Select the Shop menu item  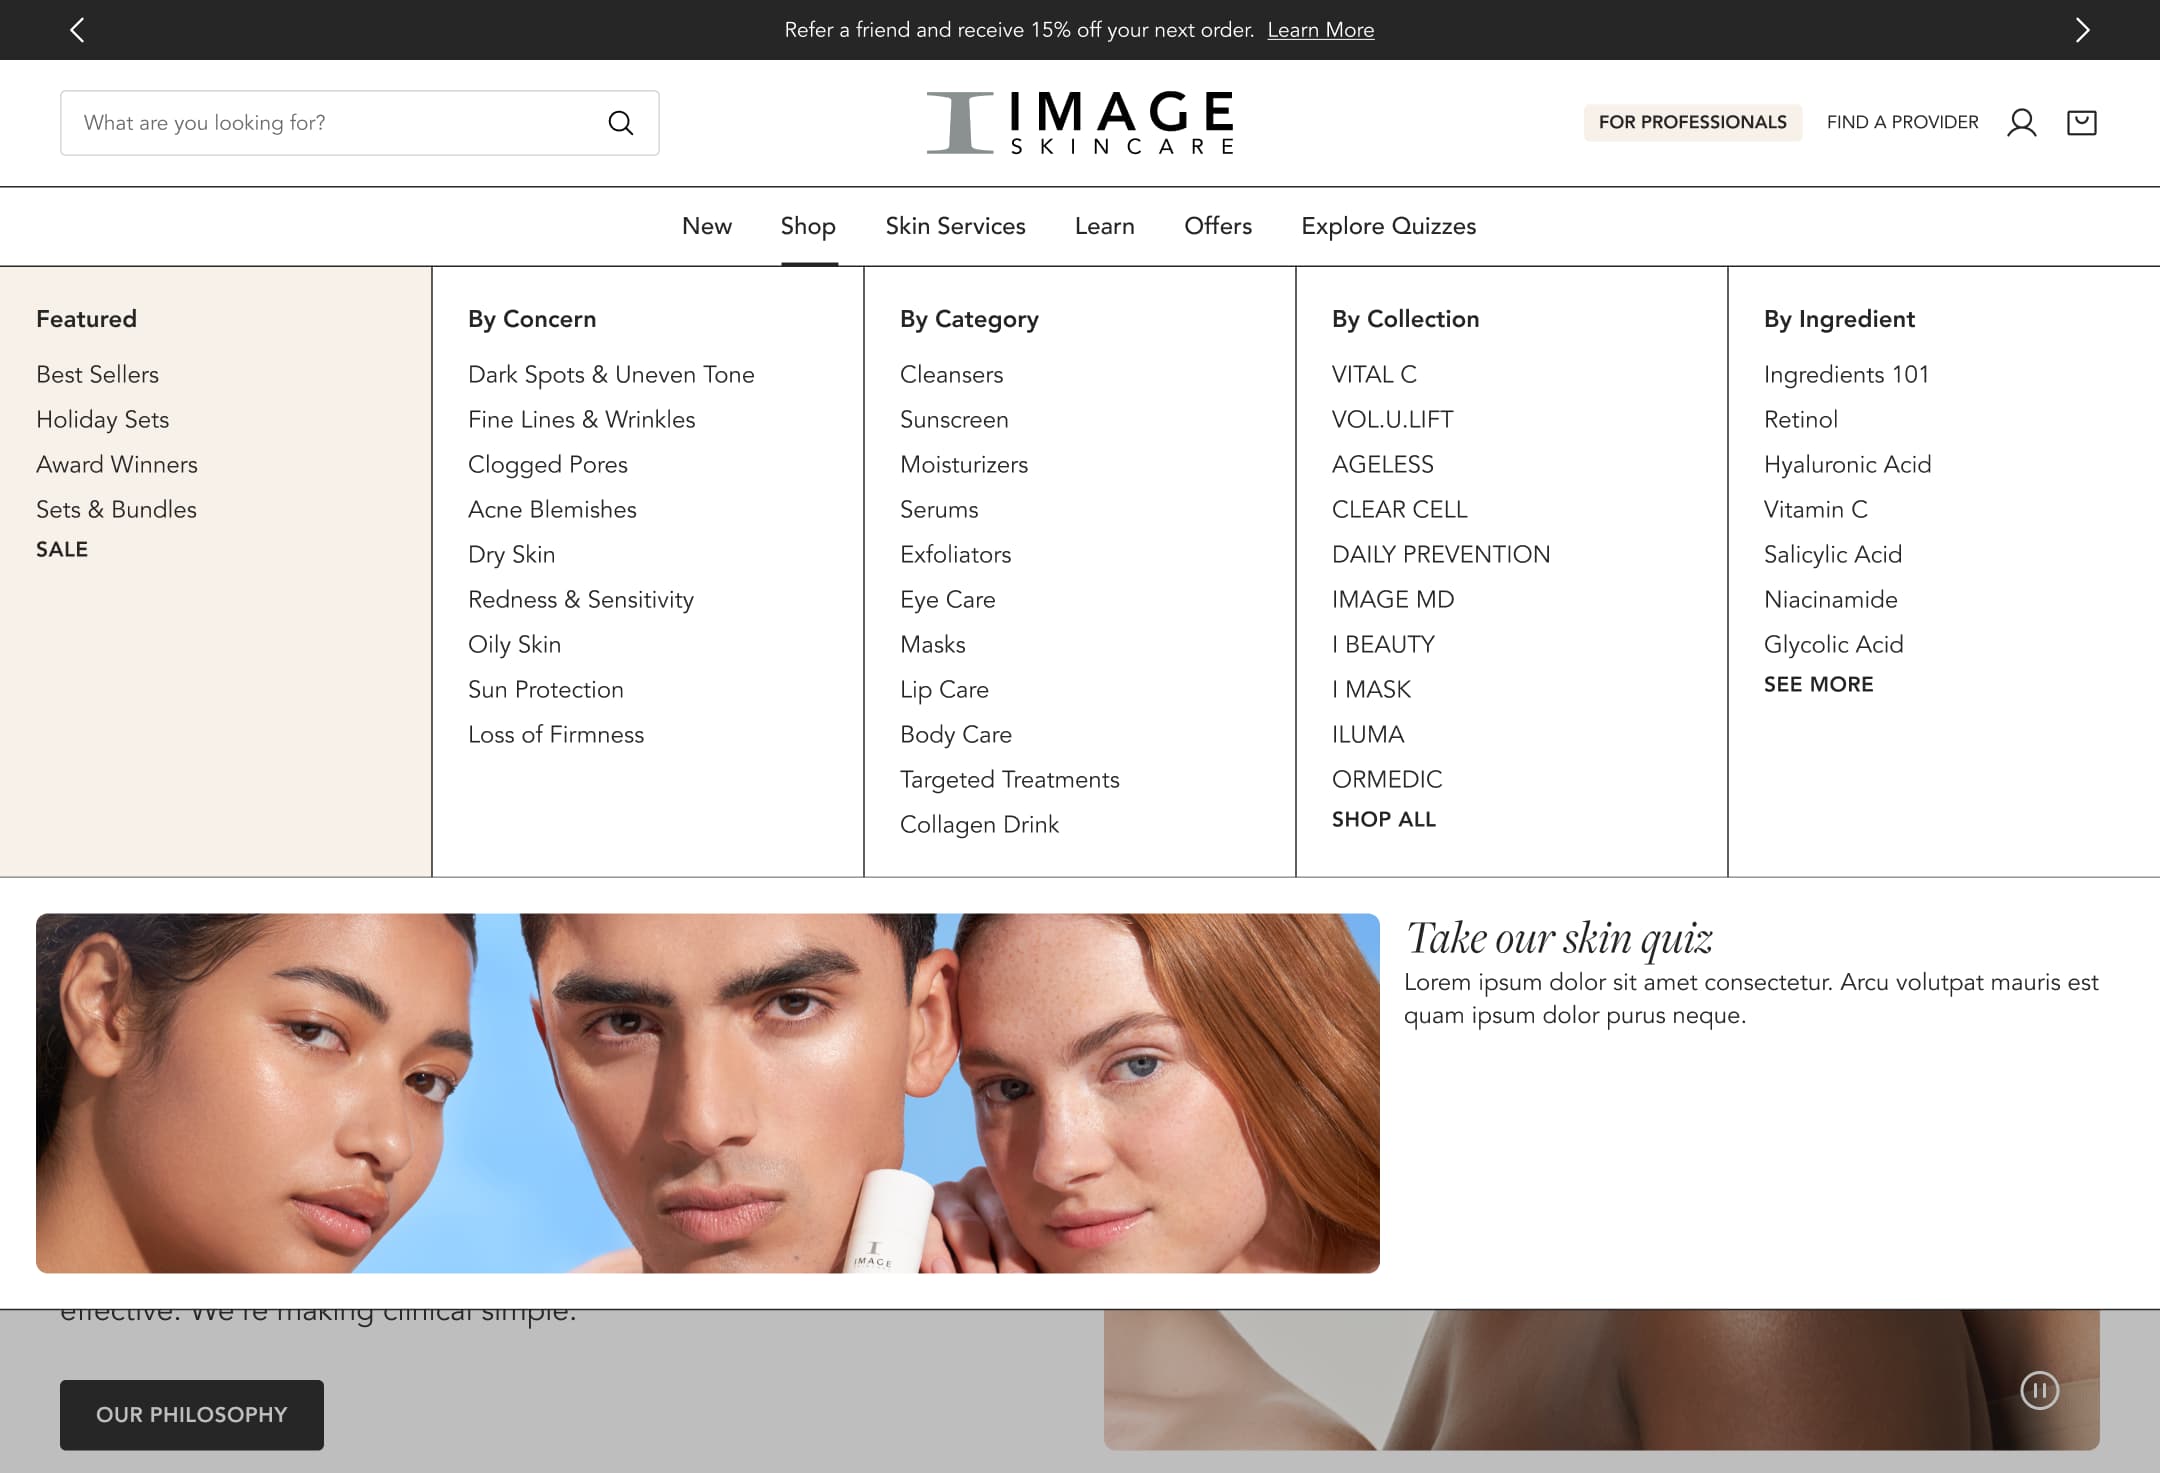pyautogui.click(x=808, y=226)
